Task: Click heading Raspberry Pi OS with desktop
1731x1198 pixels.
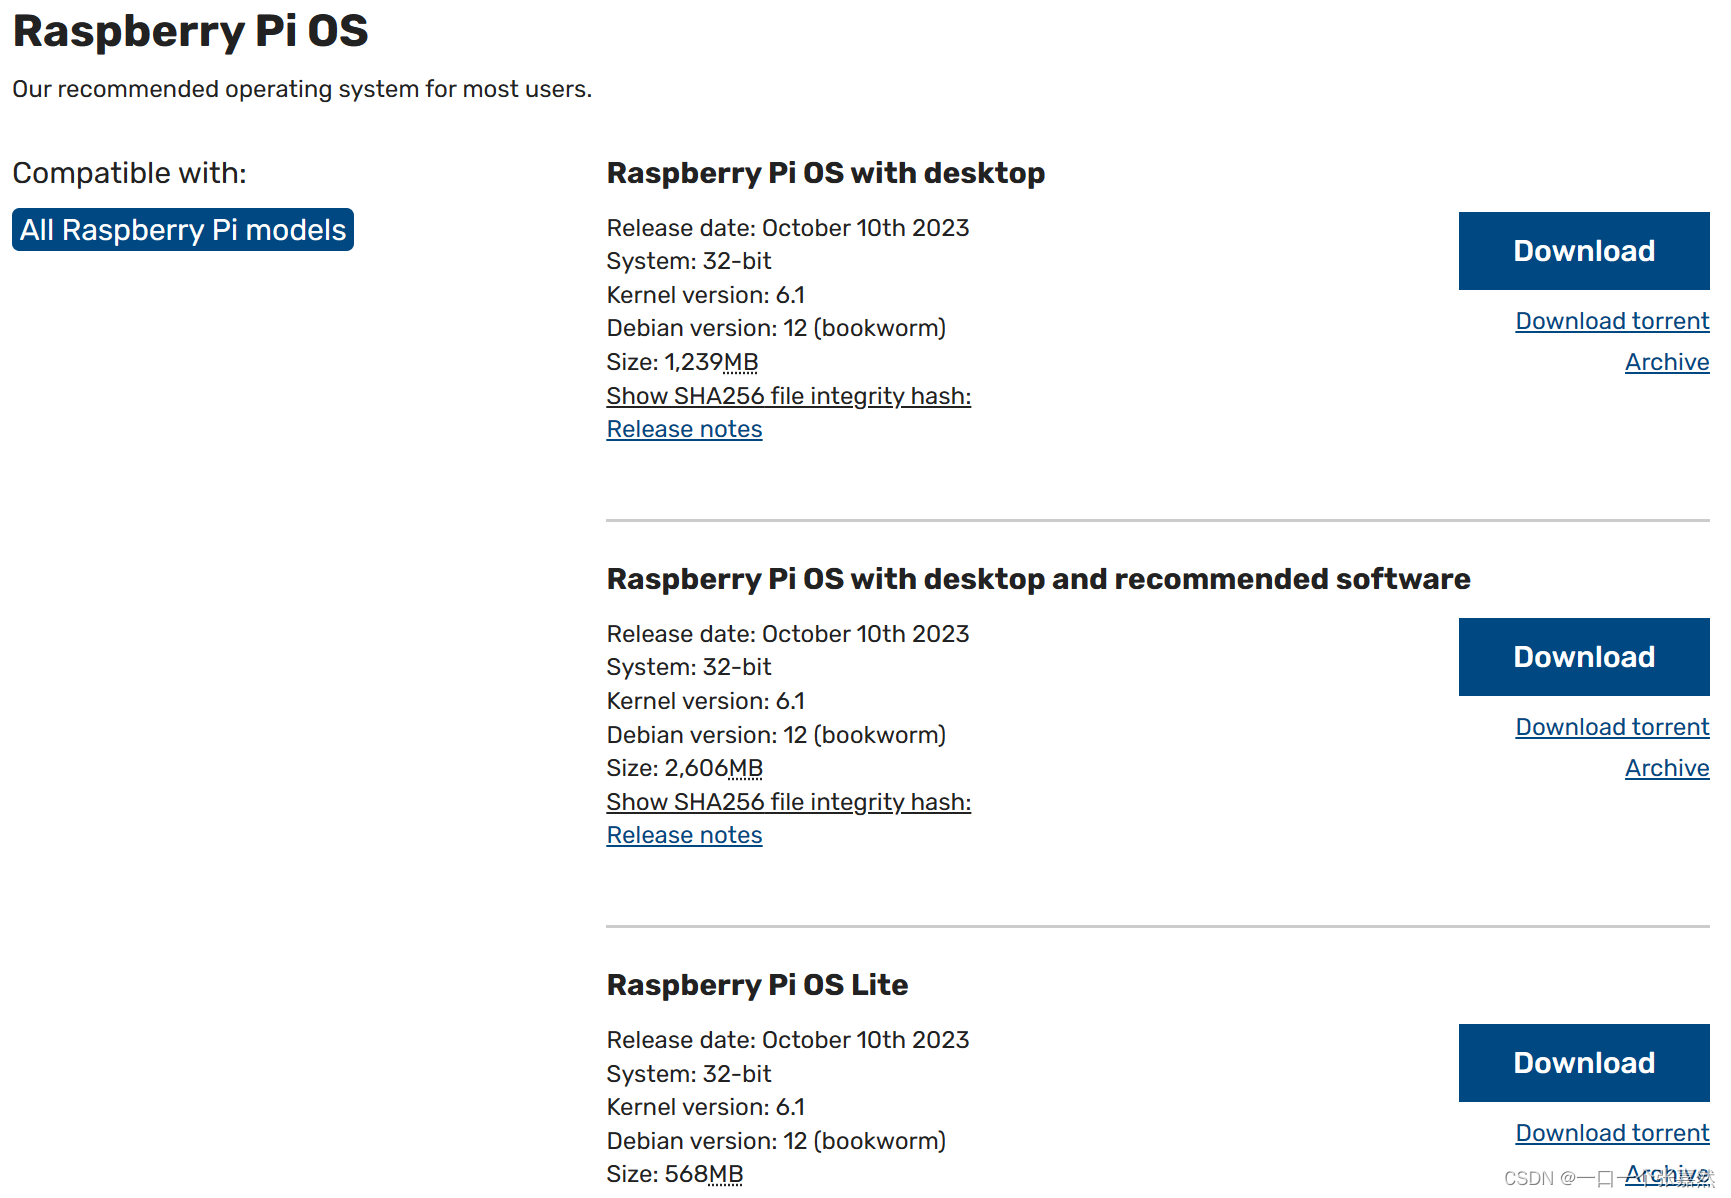Action: click(x=826, y=173)
